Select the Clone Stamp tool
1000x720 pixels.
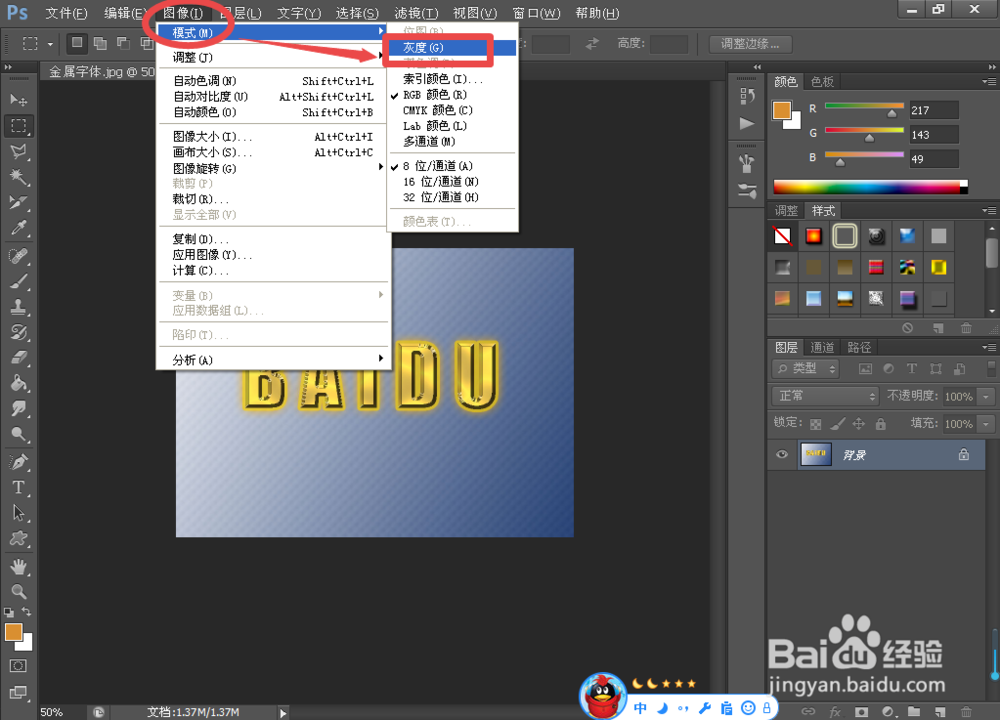click(18, 307)
